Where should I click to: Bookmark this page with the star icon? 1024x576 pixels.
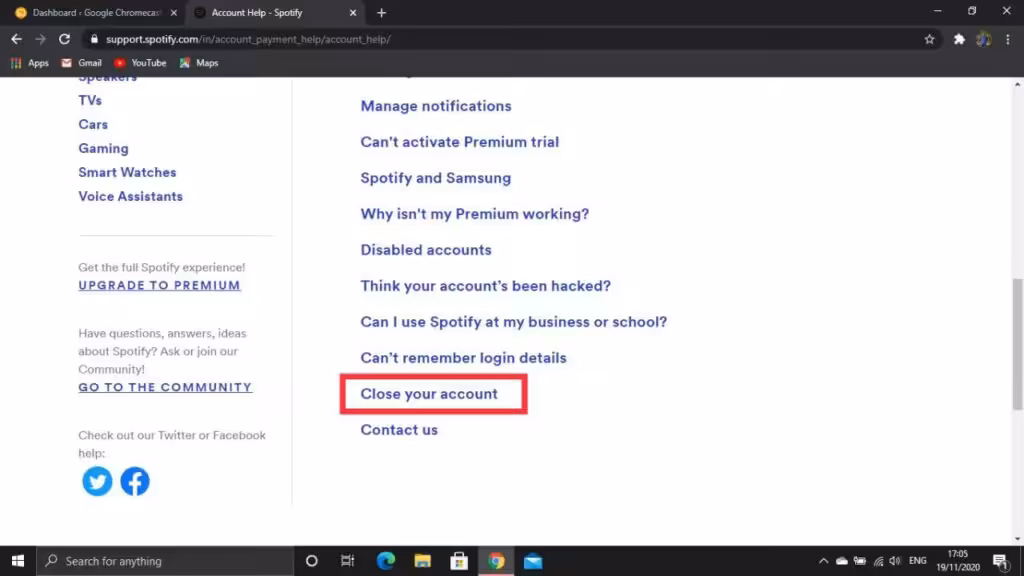click(929, 39)
